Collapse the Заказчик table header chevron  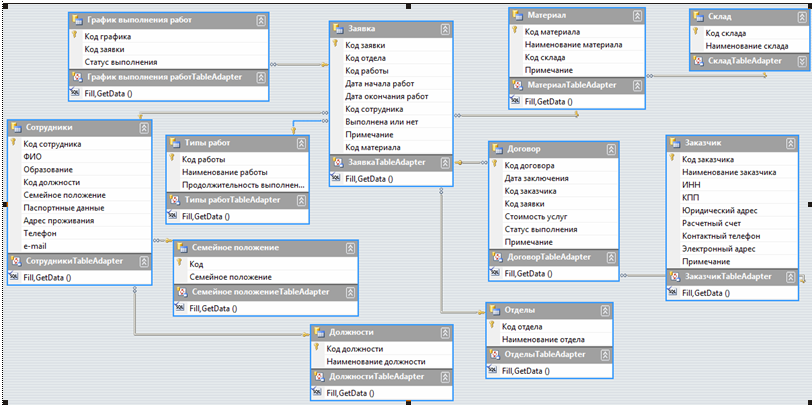point(788,143)
